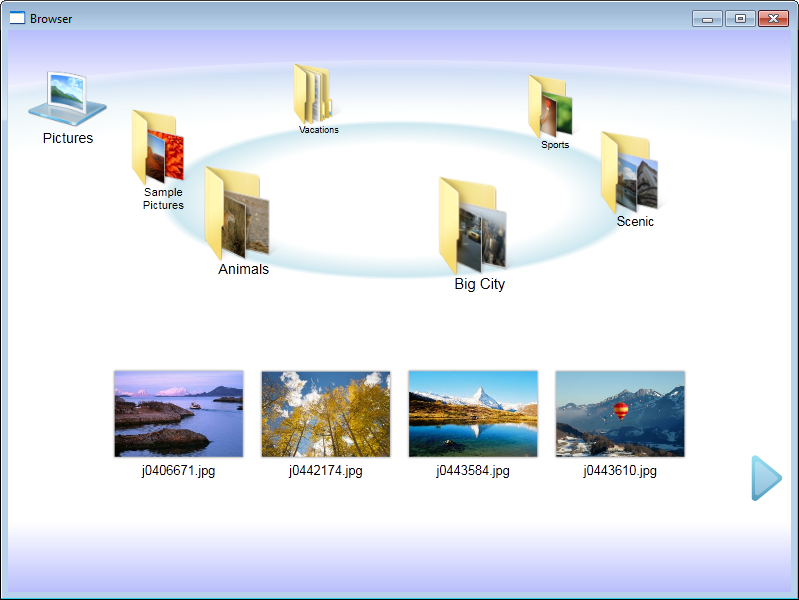Click the Big City label text
This screenshot has width=799, height=600.
[x=480, y=284]
